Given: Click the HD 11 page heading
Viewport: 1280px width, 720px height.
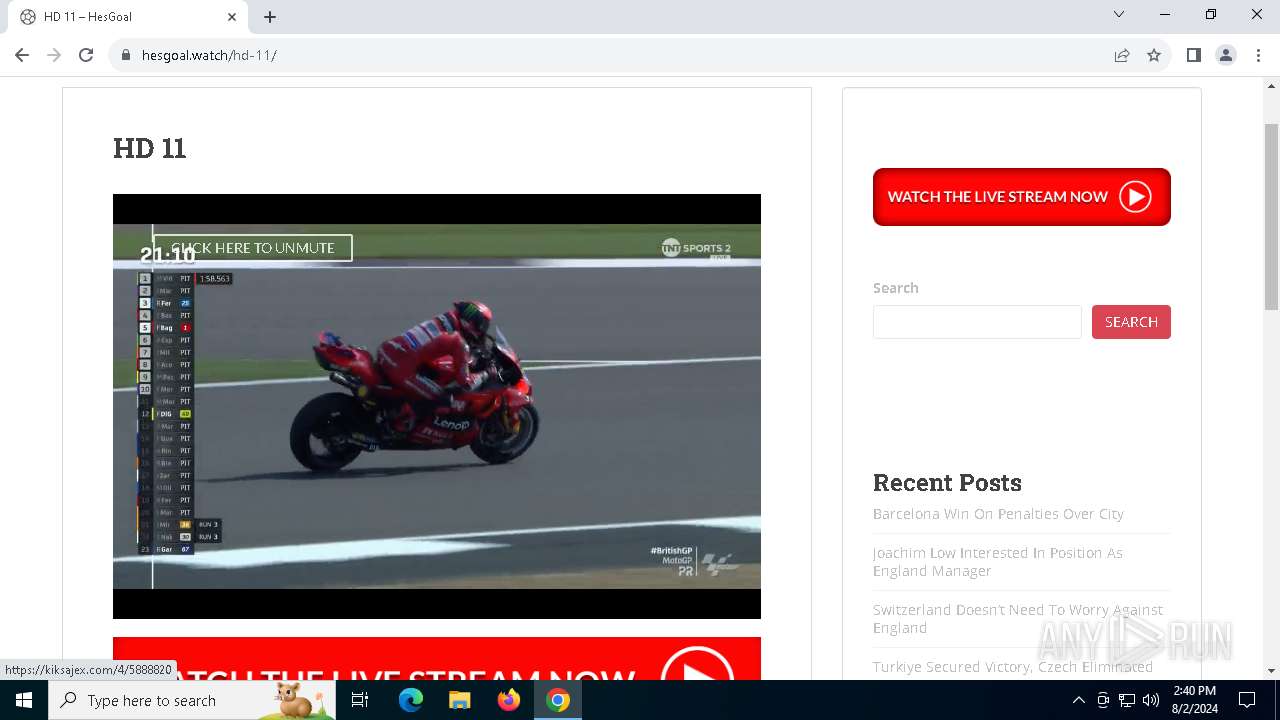Looking at the screenshot, I should (x=150, y=148).
